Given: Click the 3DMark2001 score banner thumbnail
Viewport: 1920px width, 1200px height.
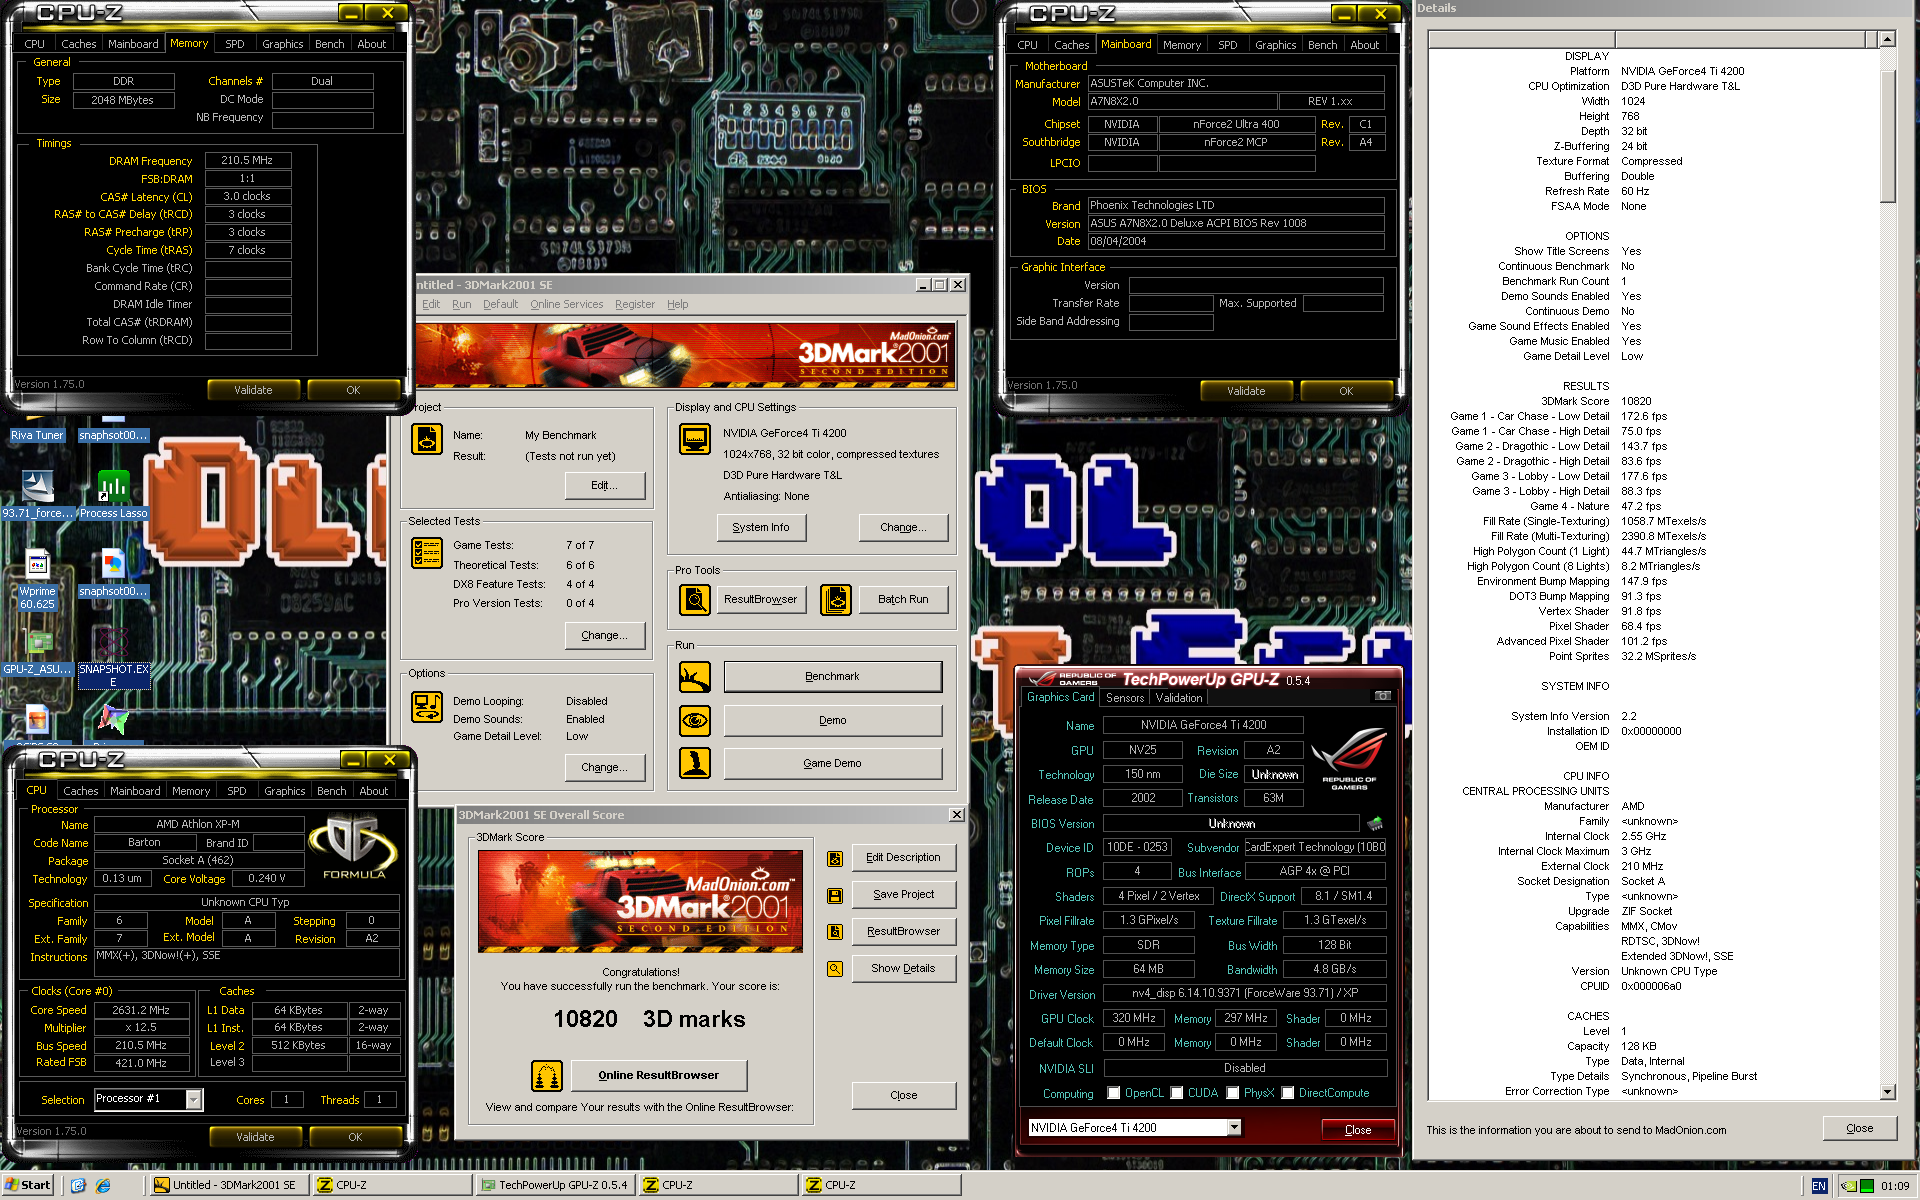Looking at the screenshot, I should (x=640, y=901).
